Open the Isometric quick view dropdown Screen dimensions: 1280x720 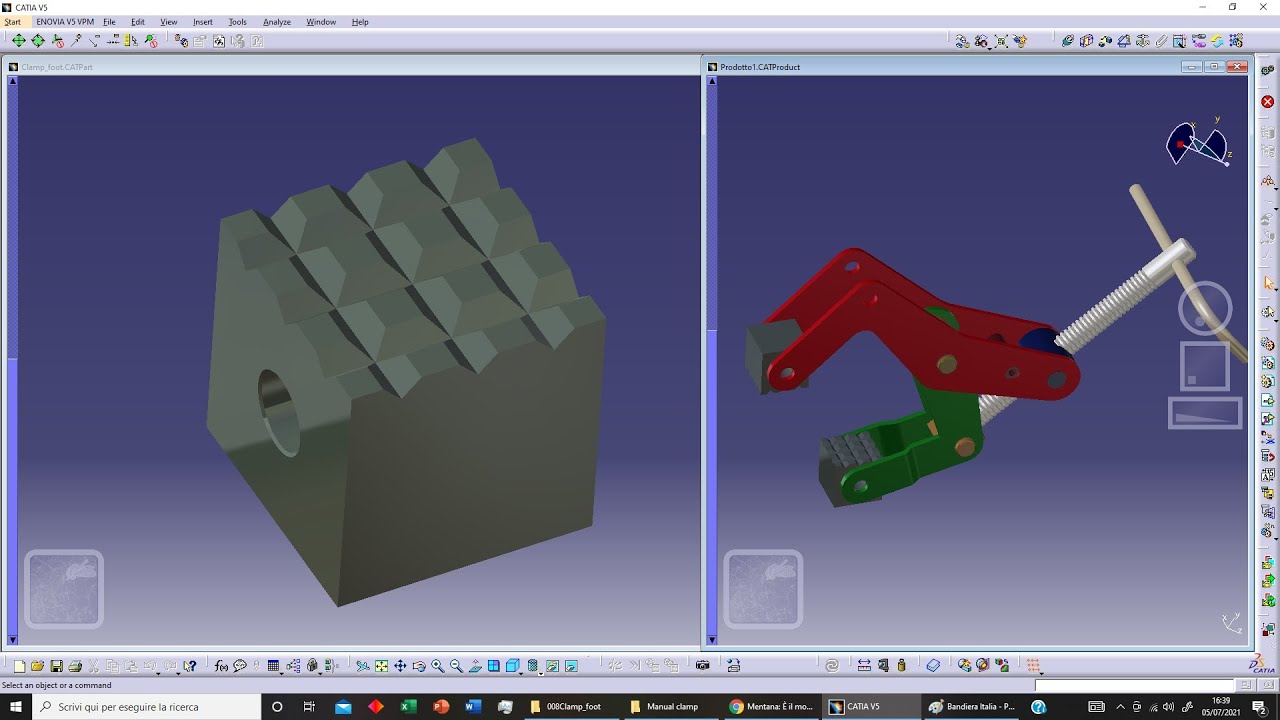tap(514, 666)
